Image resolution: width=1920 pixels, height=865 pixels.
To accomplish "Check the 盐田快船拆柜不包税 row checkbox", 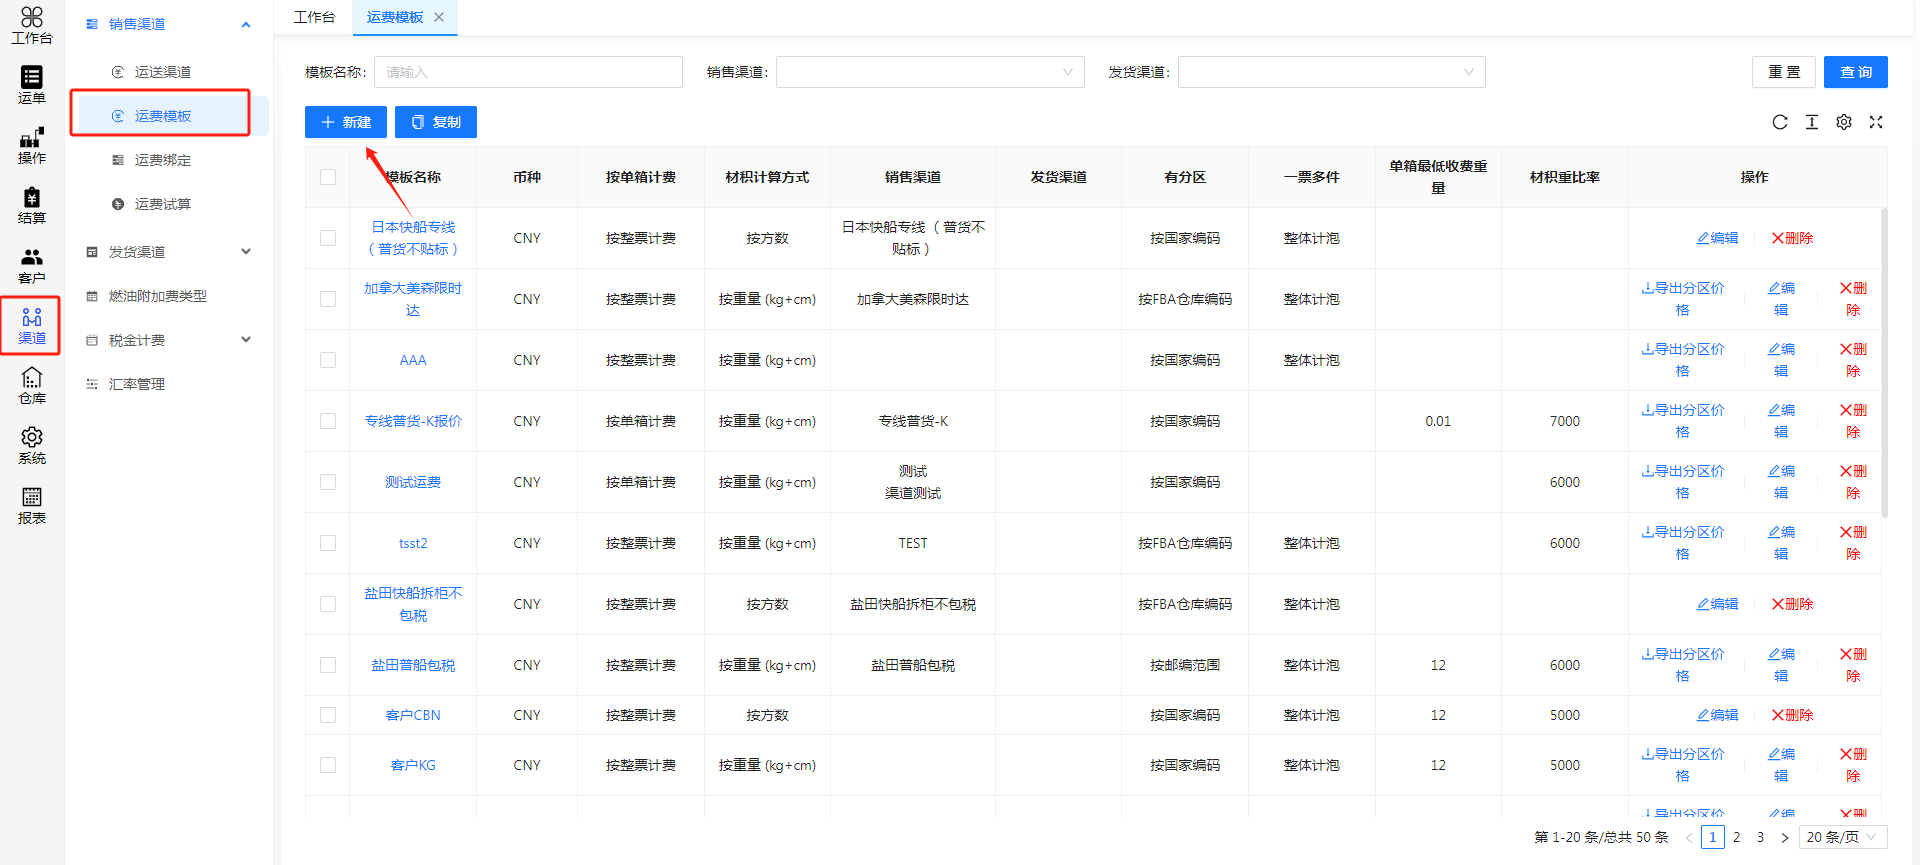I will point(328,604).
